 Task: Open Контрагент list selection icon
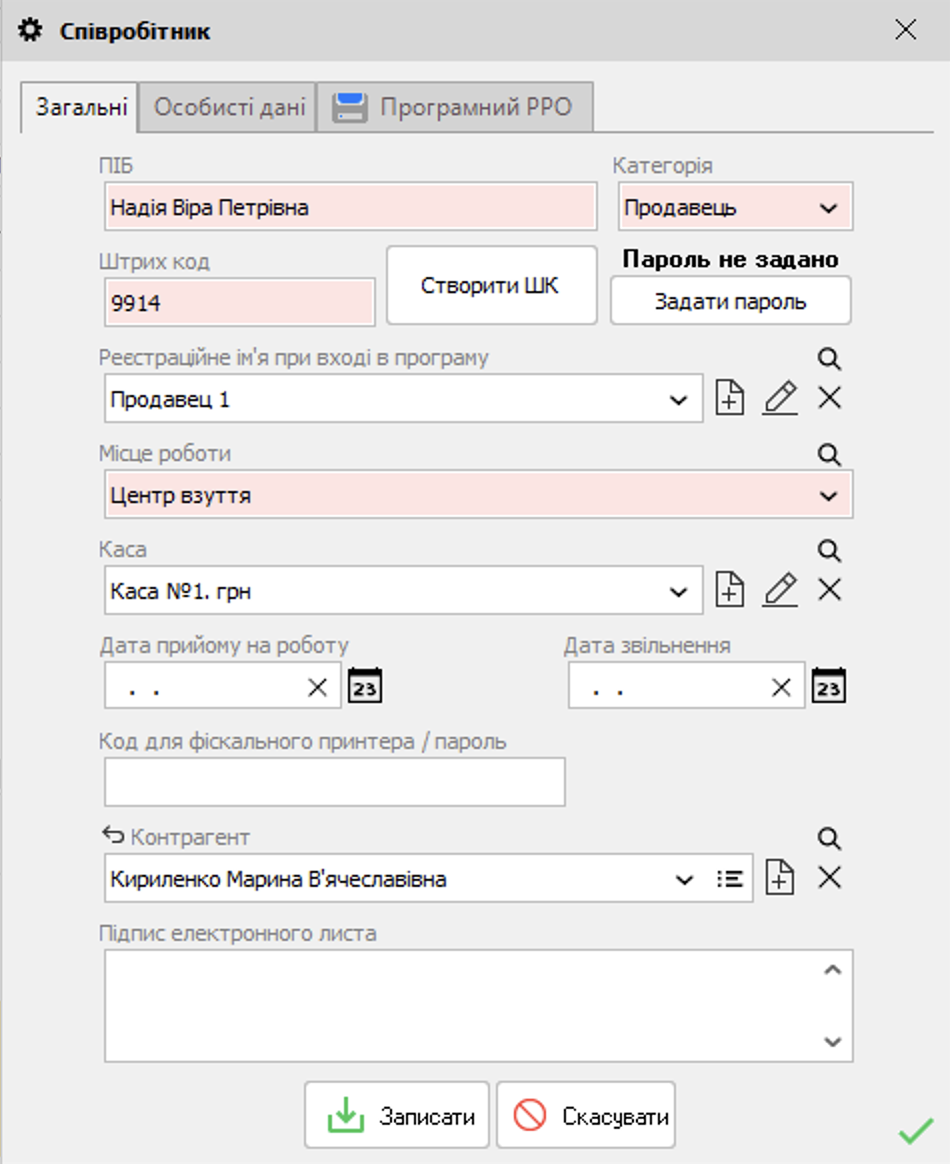(x=730, y=879)
